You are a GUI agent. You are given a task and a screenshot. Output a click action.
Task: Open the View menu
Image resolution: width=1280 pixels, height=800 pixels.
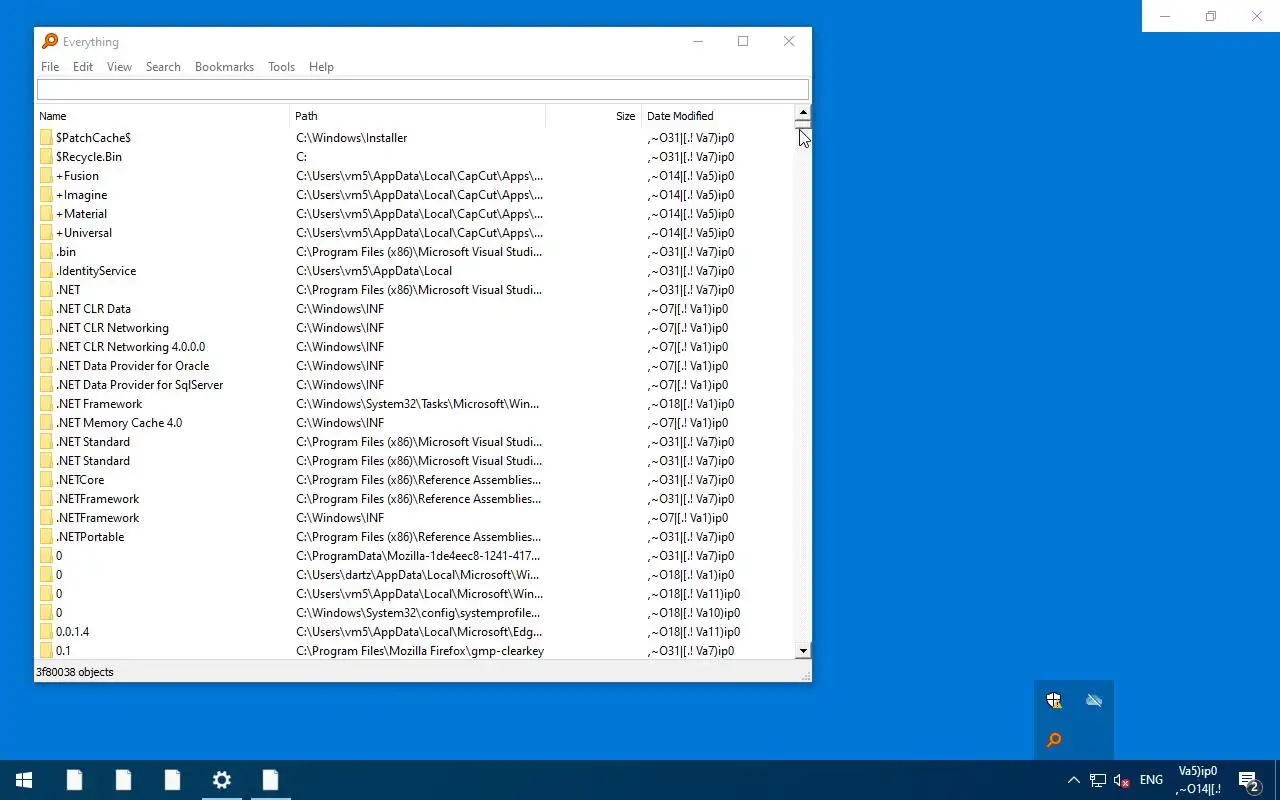coord(119,67)
